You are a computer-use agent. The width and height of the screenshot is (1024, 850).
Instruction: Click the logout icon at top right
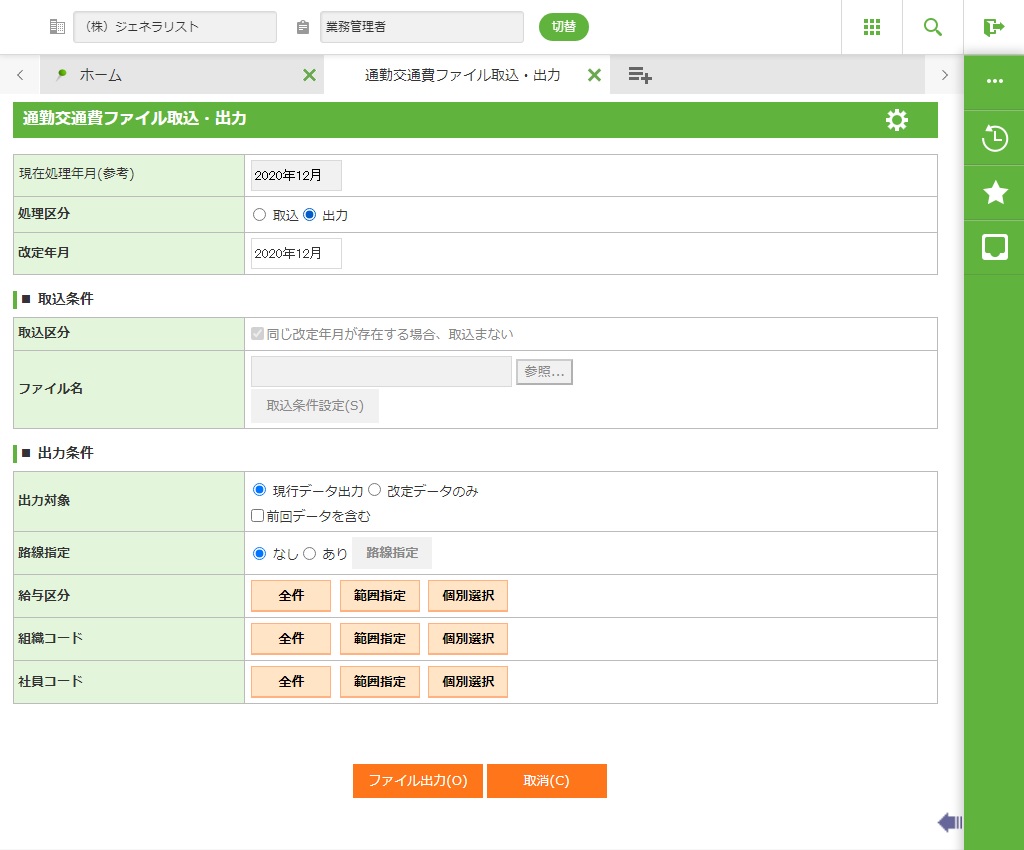click(x=993, y=27)
